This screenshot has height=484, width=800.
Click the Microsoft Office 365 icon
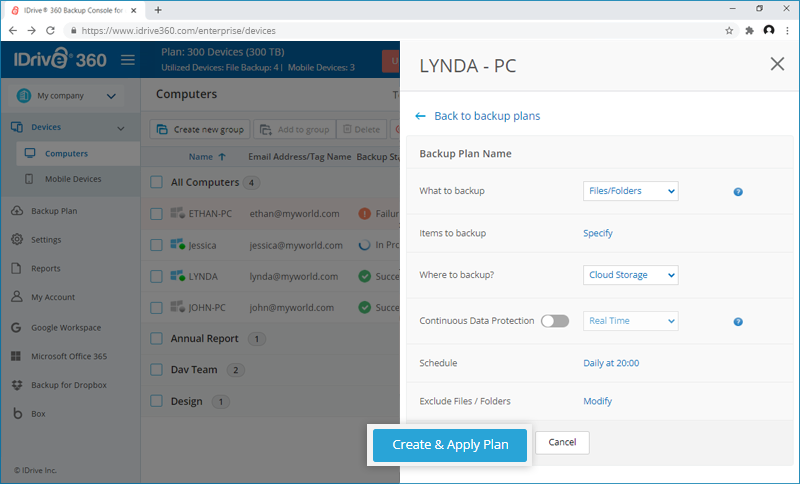click(16, 356)
